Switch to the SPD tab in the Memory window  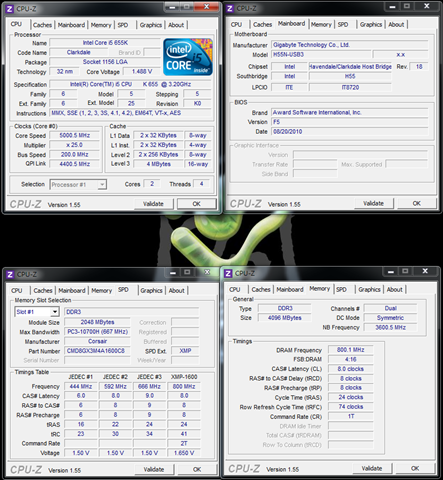click(341, 289)
